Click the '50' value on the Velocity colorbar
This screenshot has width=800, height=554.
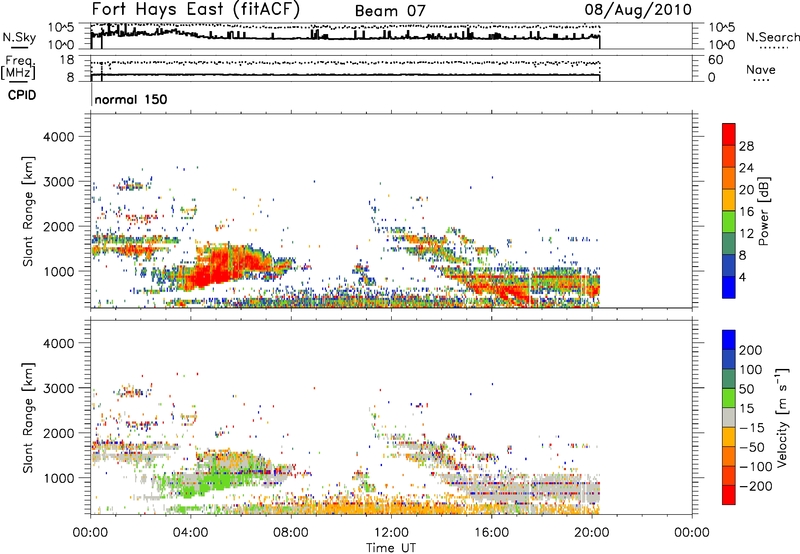tap(746, 389)
